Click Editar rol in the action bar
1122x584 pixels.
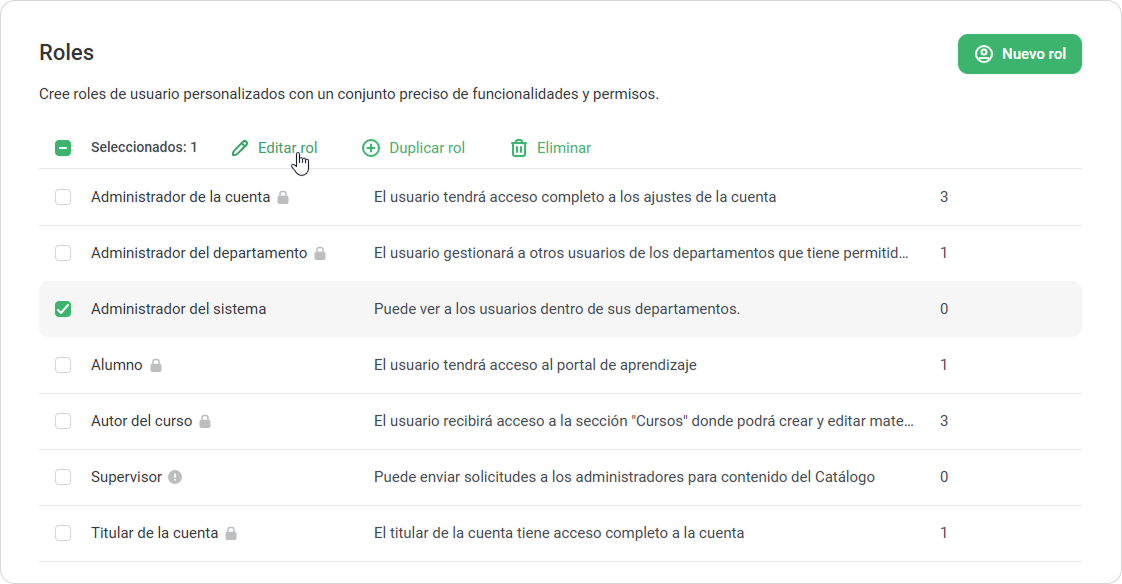(x=287, y=148)
